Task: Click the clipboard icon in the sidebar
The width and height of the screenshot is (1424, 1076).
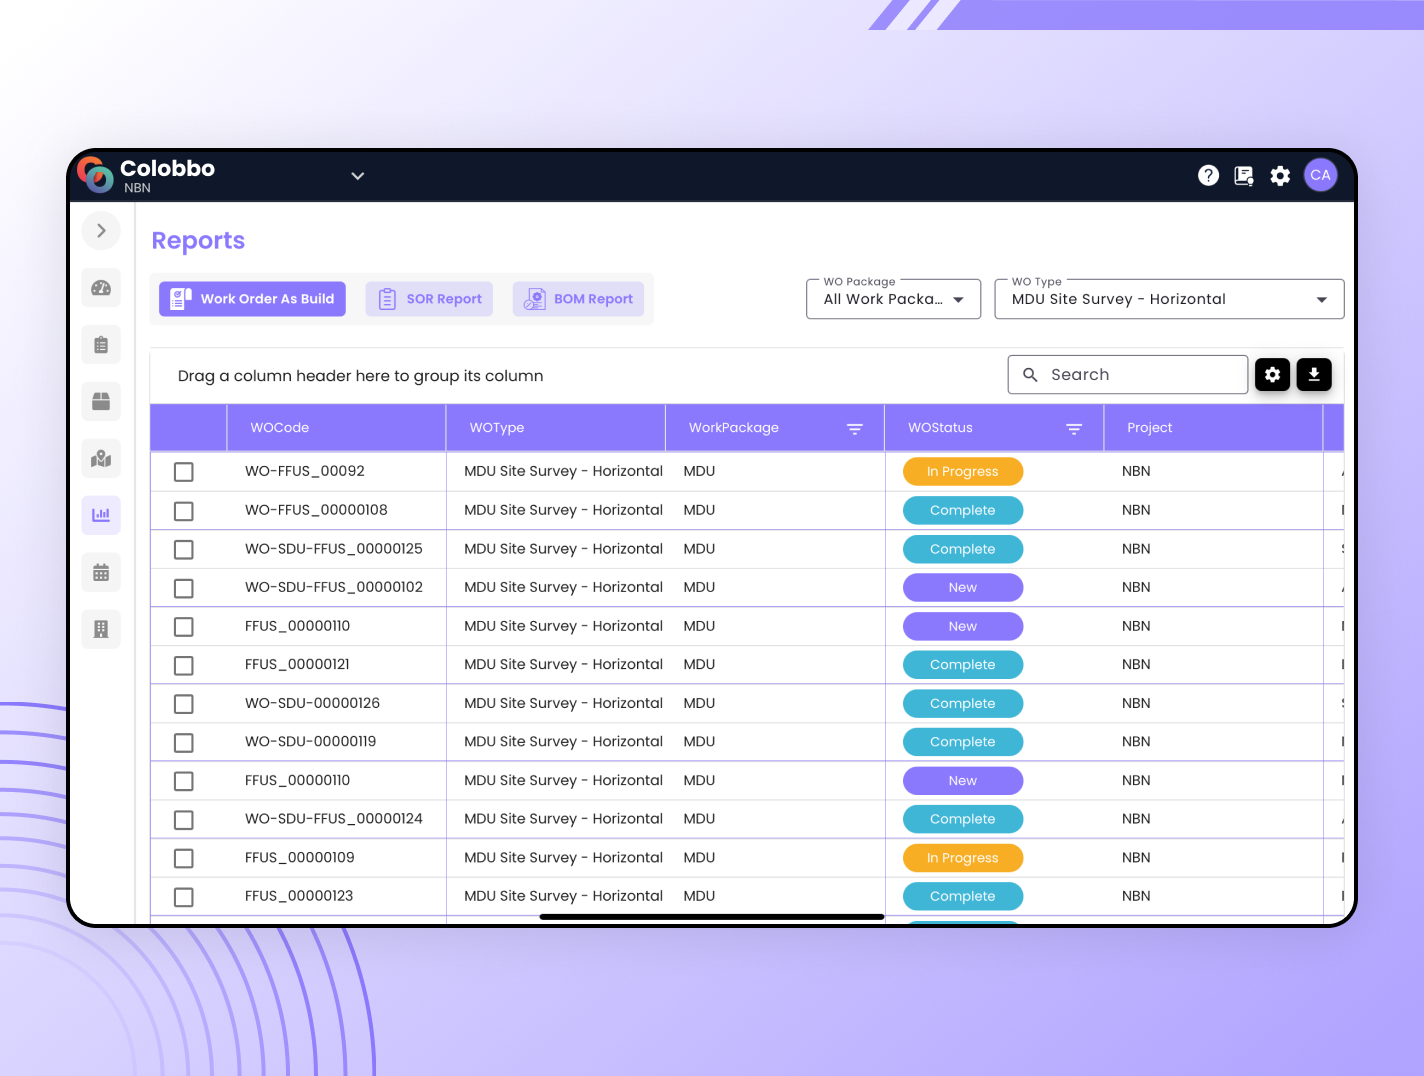Action: 101,345
